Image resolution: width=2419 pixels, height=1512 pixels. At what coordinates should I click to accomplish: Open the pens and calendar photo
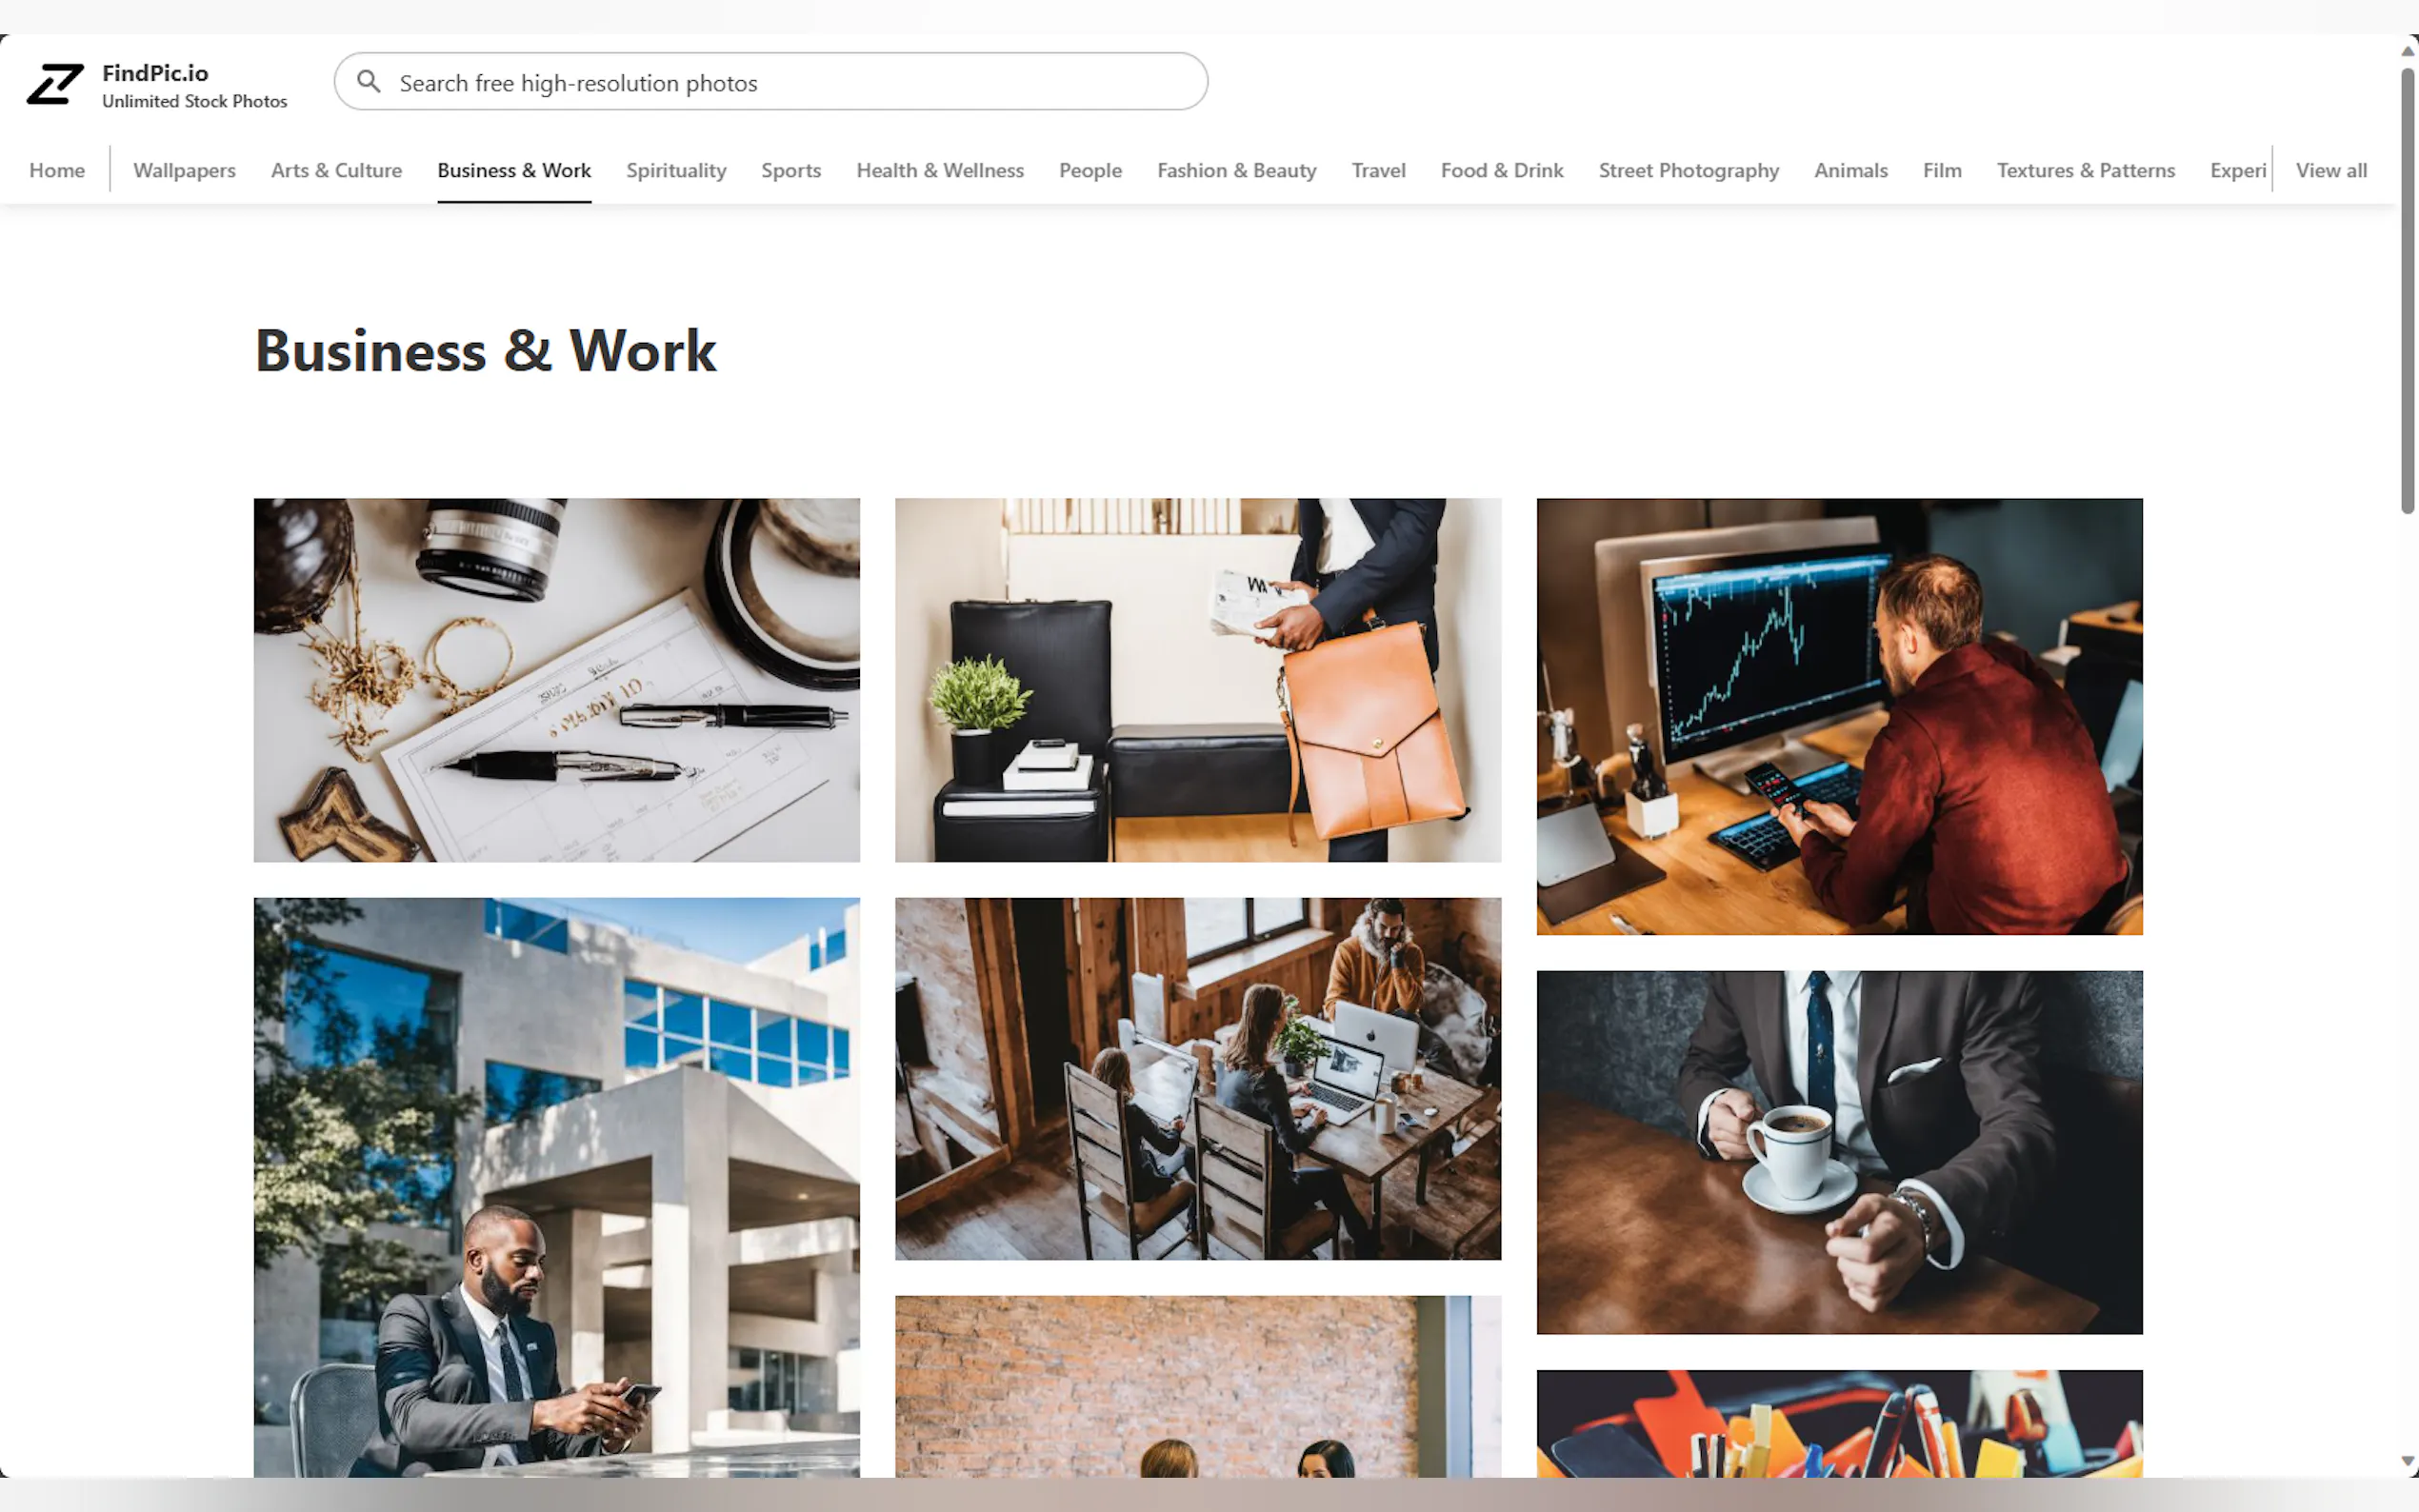coord(556,680)
